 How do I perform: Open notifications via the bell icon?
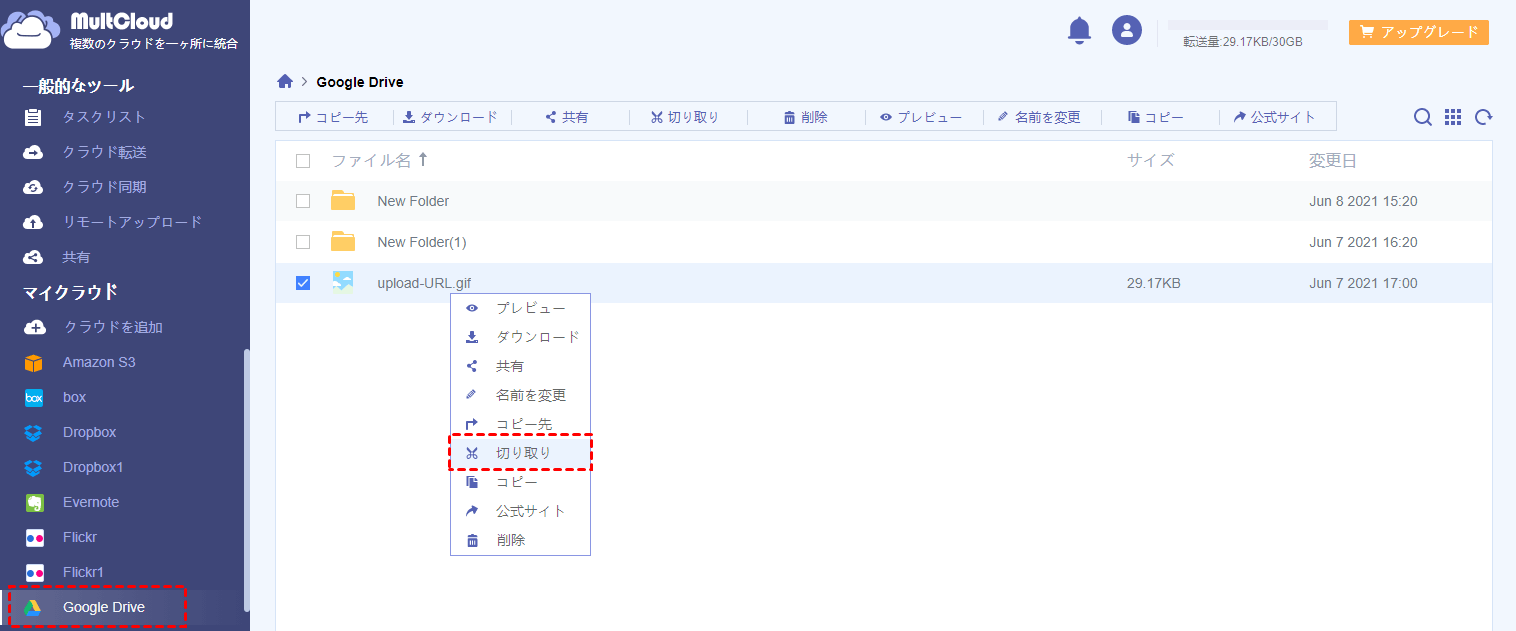pyautogui.click(x=1079, y=30)
